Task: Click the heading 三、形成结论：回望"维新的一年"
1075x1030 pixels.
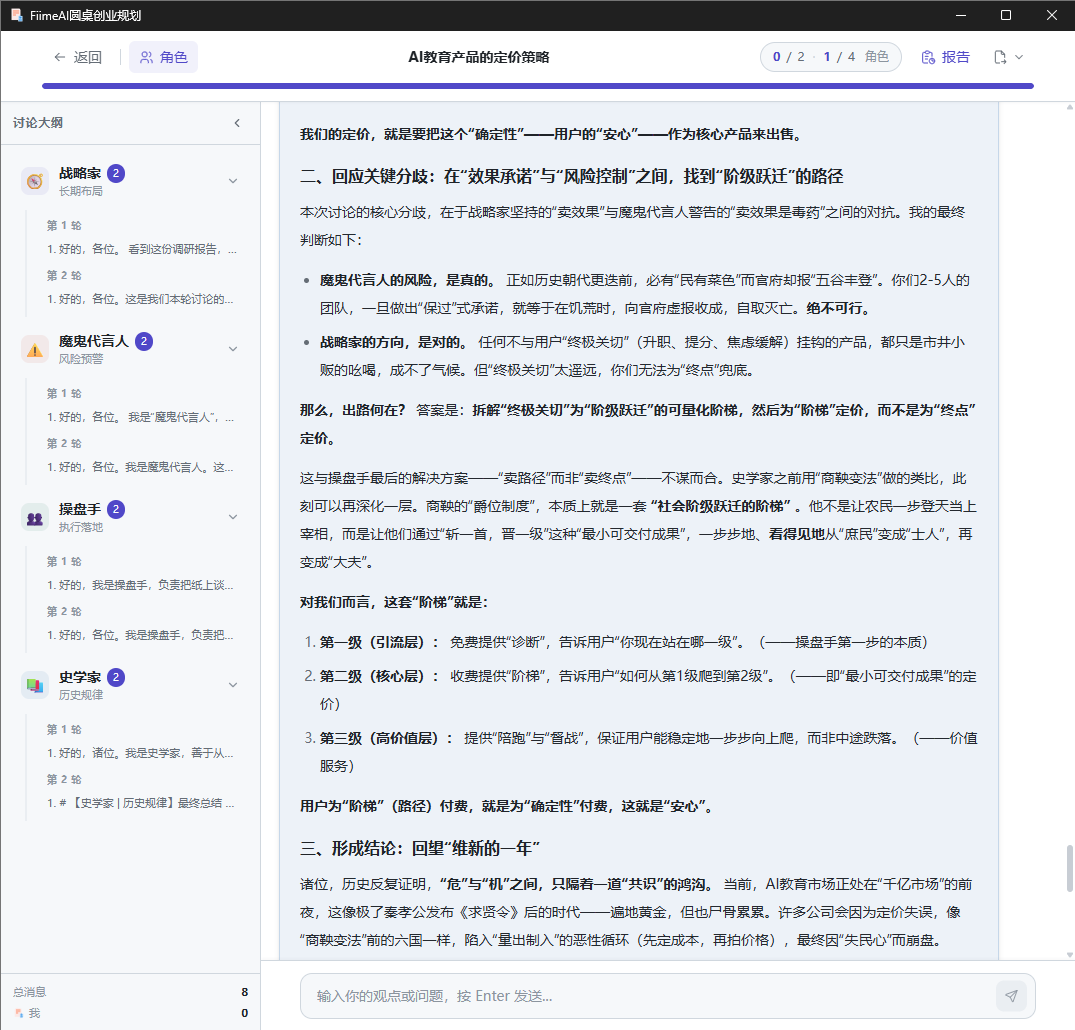Action: (x=420, y=848)
